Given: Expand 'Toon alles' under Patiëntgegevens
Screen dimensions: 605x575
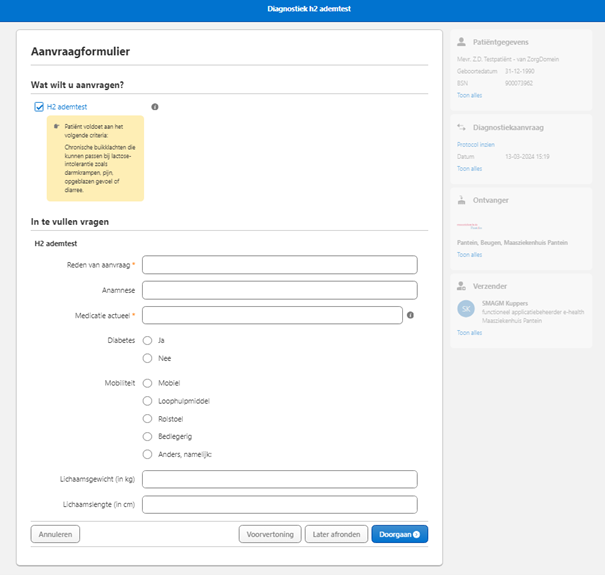Looking at the screenshot, I should 469,95.
